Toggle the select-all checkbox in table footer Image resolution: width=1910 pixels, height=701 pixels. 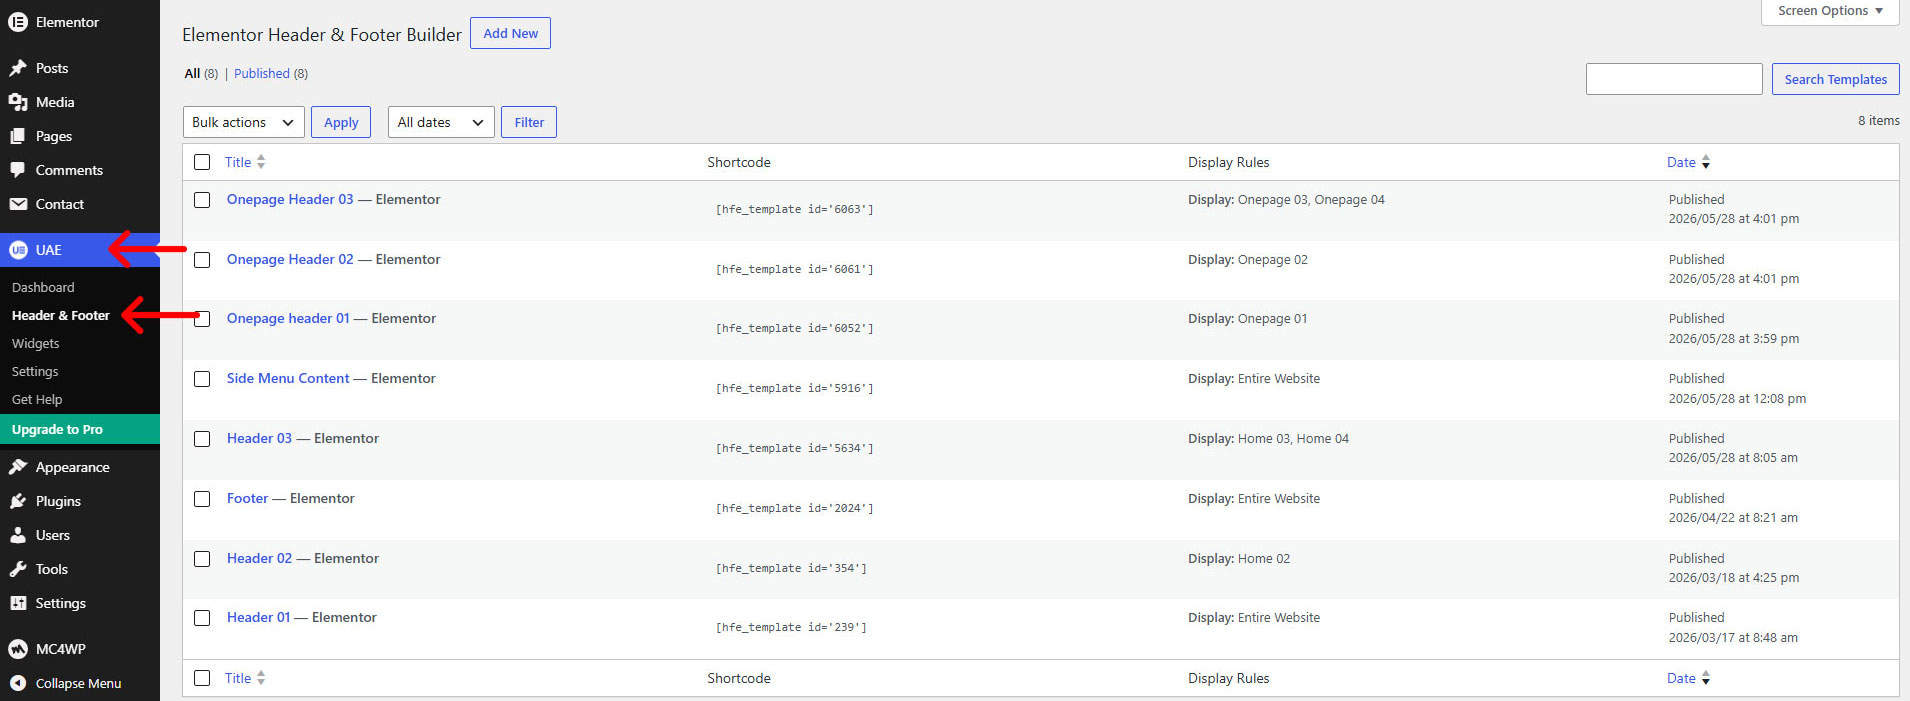(x=202, y=678)
